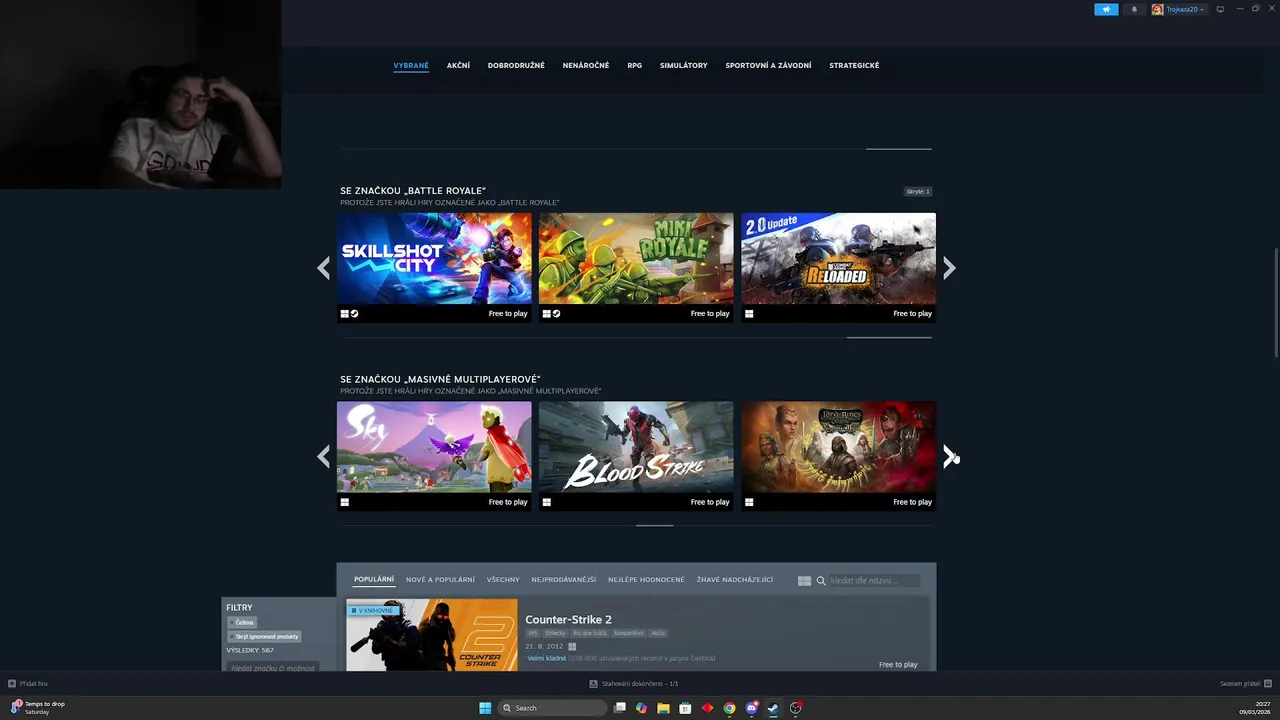
Task: Open the Counter-Strike 2 capsule image
Action: (x=432, y=635)
